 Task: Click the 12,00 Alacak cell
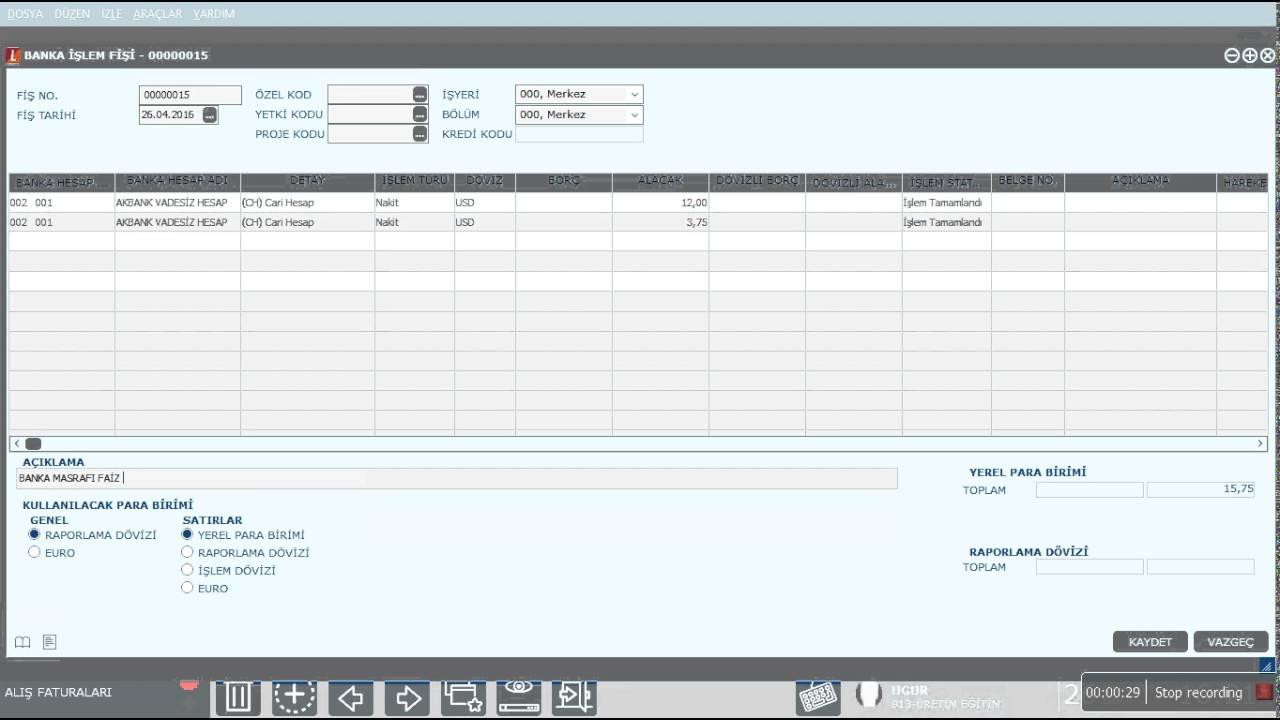tap(661, 202)
